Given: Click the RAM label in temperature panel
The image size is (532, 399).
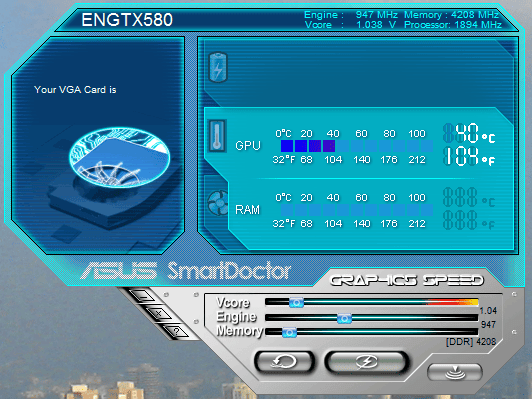Looking at the screenshot, I should click(247, 210).
